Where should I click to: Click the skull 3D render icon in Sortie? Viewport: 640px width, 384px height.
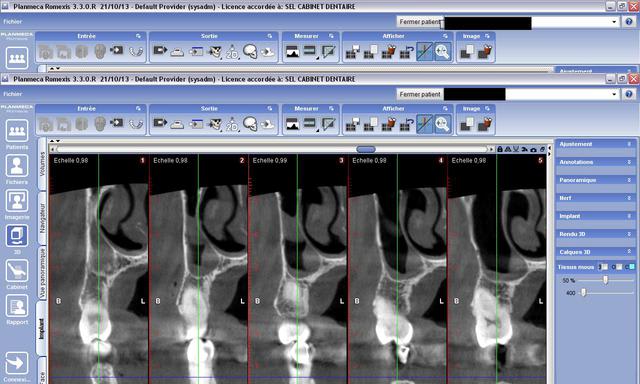coord(250,124)
